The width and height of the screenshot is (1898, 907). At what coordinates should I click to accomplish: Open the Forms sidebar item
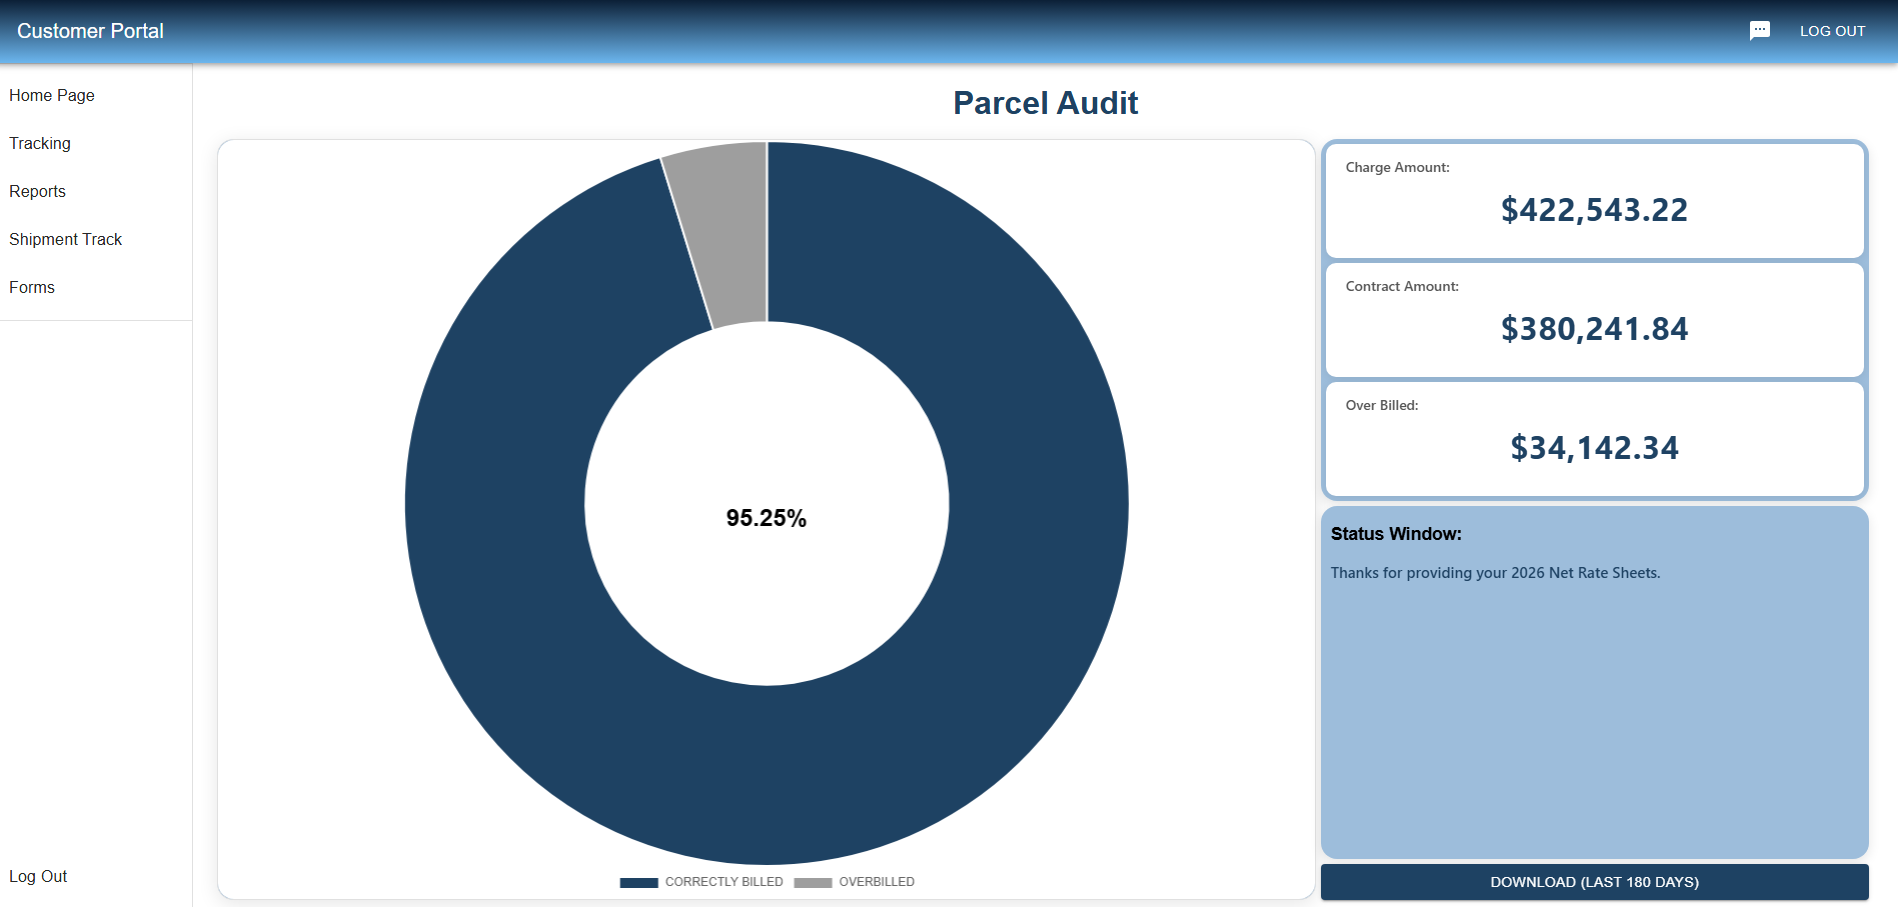[32, 287]
